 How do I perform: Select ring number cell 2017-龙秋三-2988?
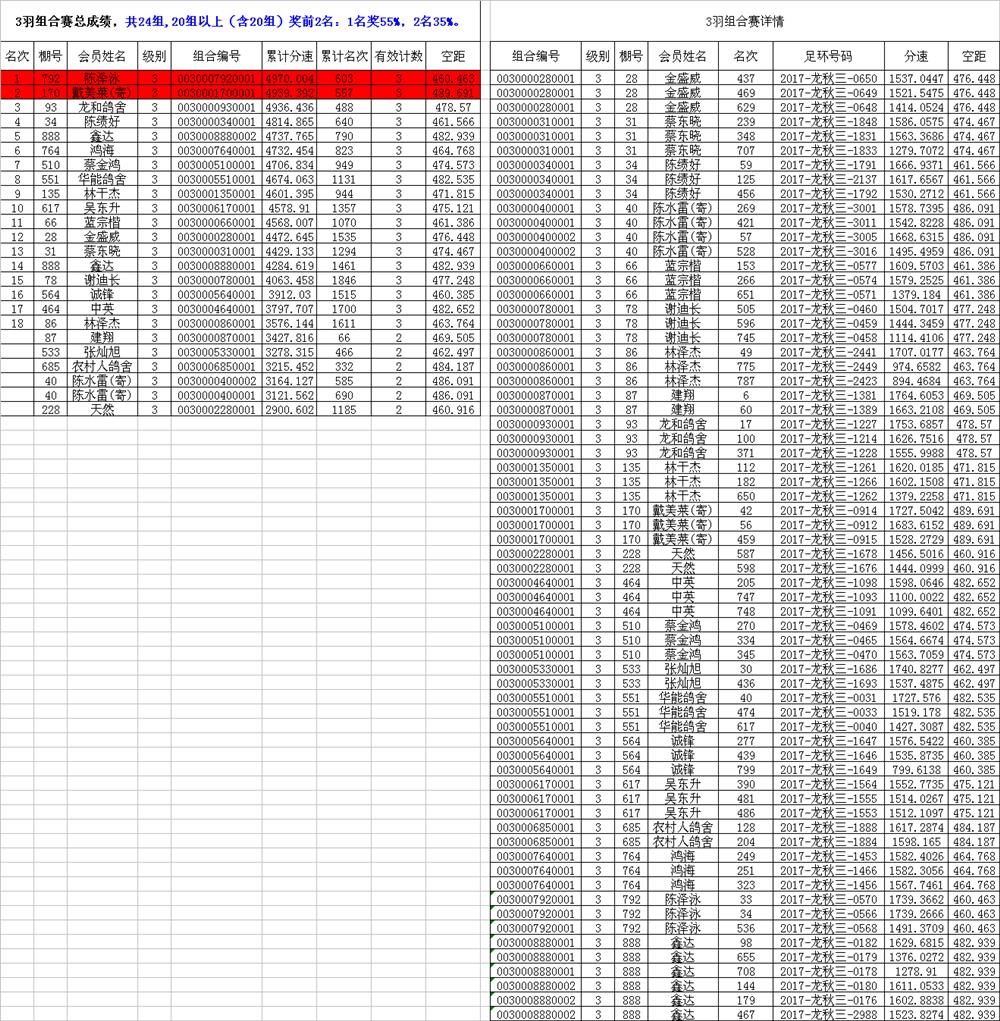pos(828,1014)
